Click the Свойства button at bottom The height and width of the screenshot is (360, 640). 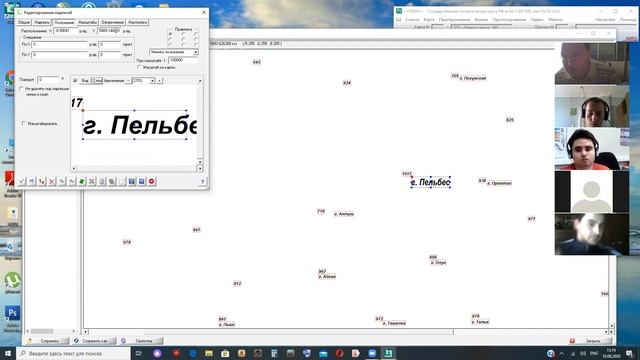[x=142, y=341]
